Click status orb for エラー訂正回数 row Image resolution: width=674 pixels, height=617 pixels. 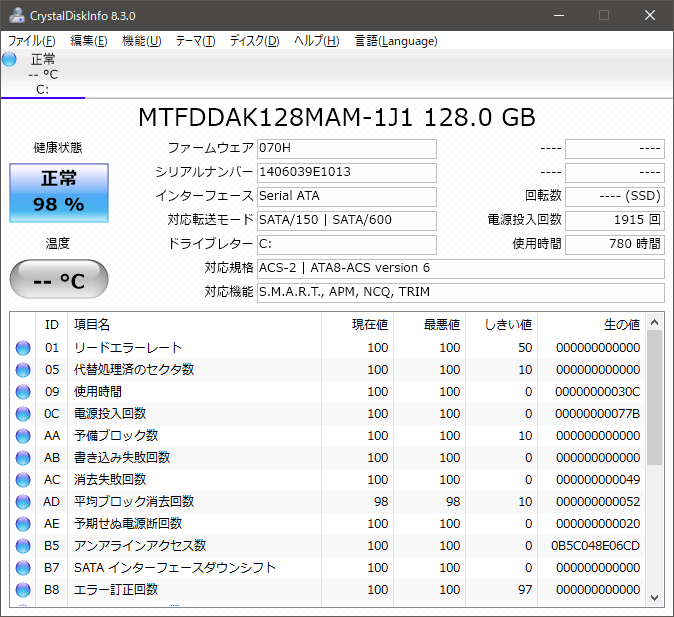coord(23,590)
